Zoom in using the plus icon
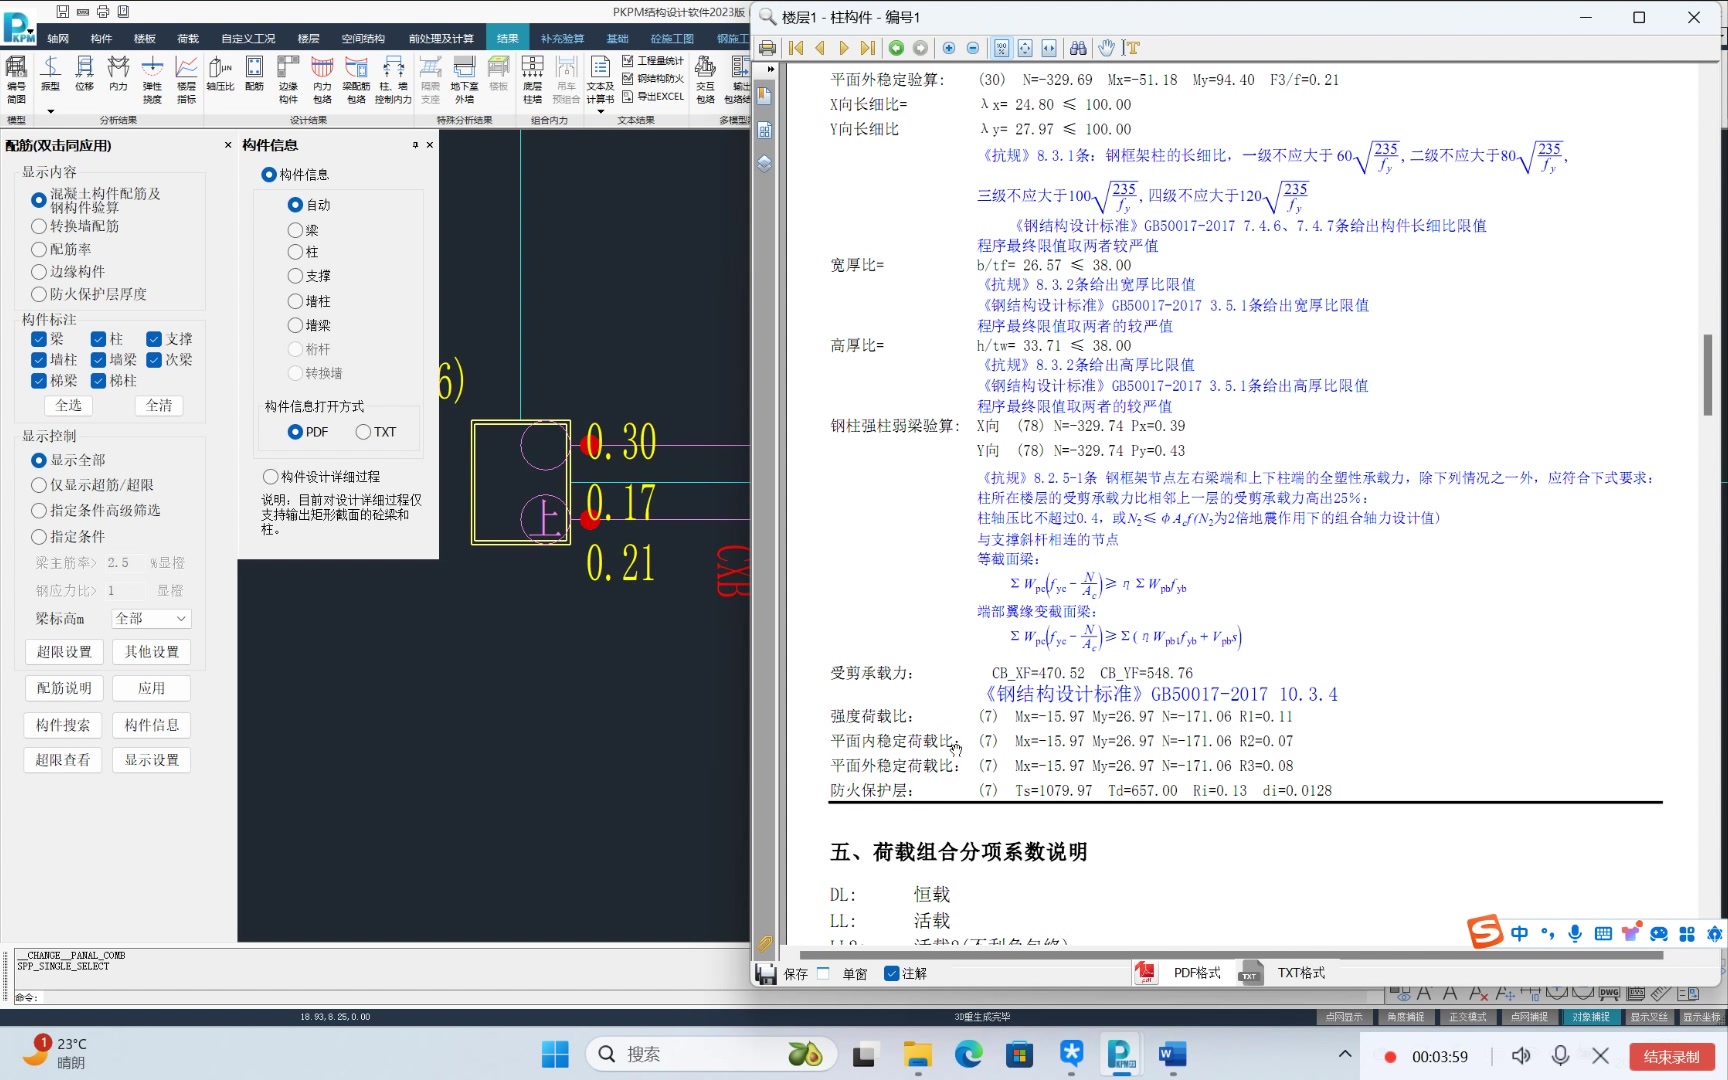This screenshot has width=1728, height=1080. coord(948,47)
